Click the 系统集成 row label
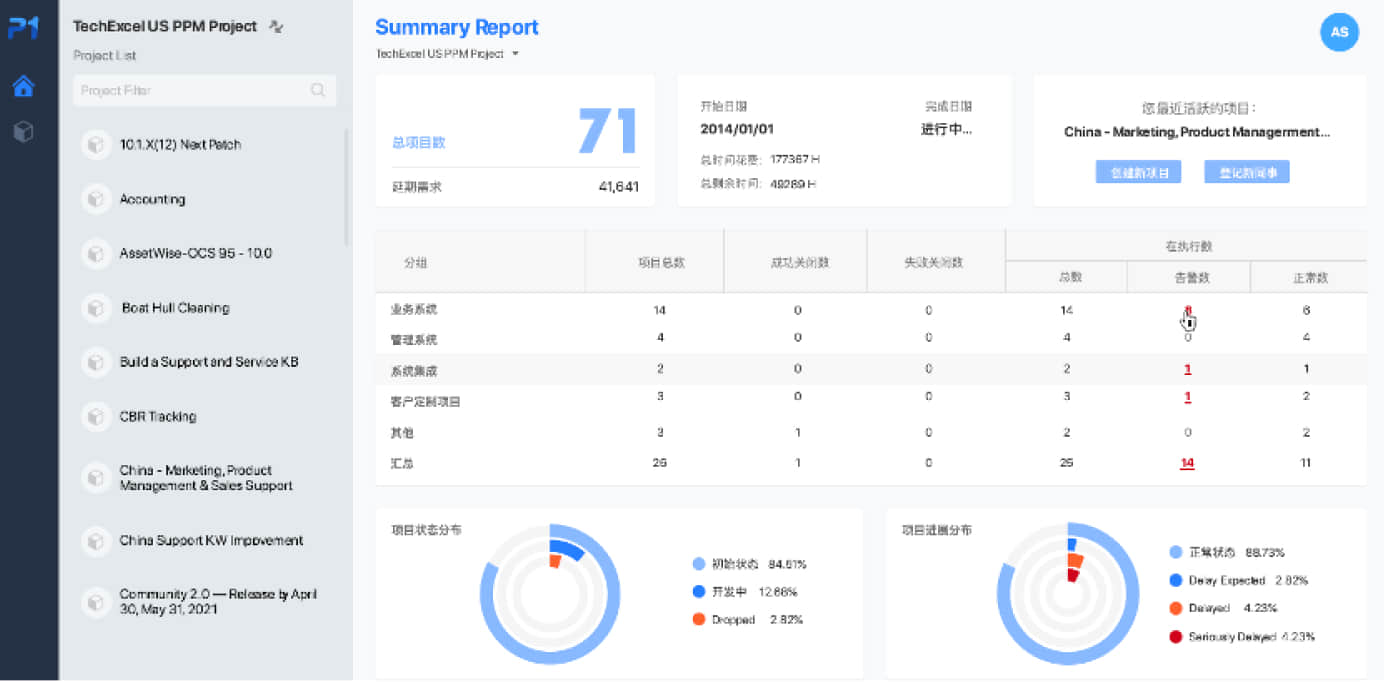This screenshot has width=1386, height=682. pos(414,371)
